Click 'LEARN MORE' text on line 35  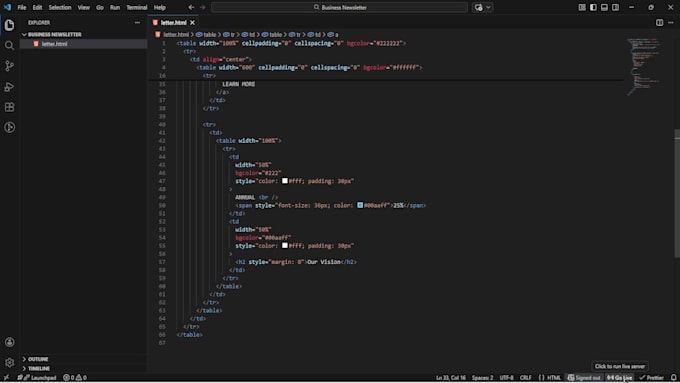[239, 84]
